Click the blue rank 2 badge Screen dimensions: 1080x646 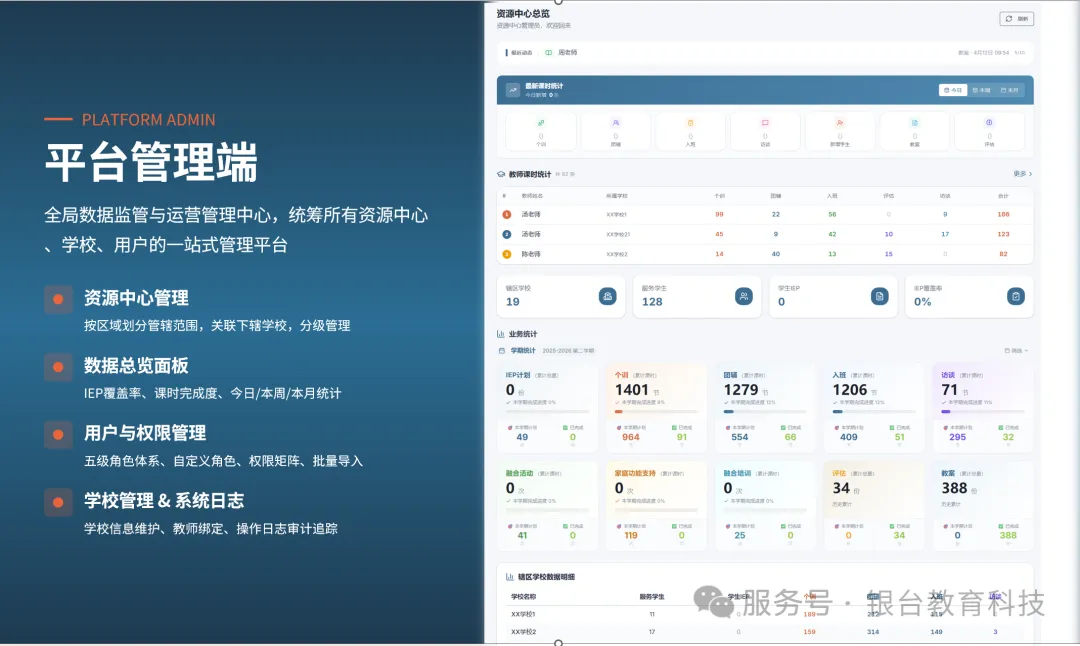point(507,234)
